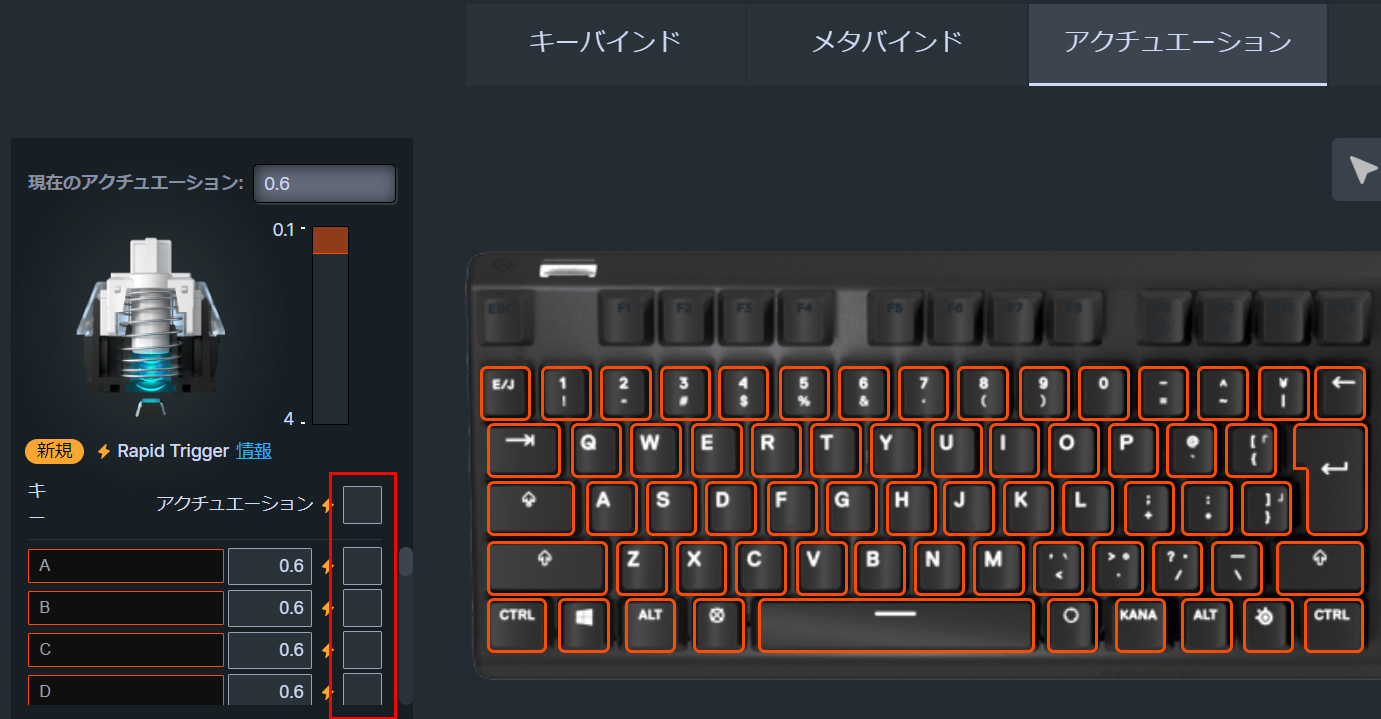Enable Rapid Trigger checkbox for key C
Viewport: 1381px width, 719px height.
362,650
